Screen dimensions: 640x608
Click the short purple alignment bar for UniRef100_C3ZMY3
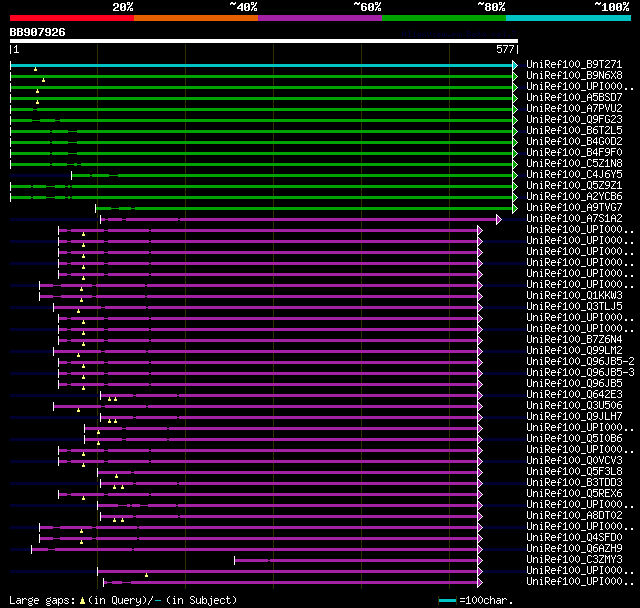(356, 561)
